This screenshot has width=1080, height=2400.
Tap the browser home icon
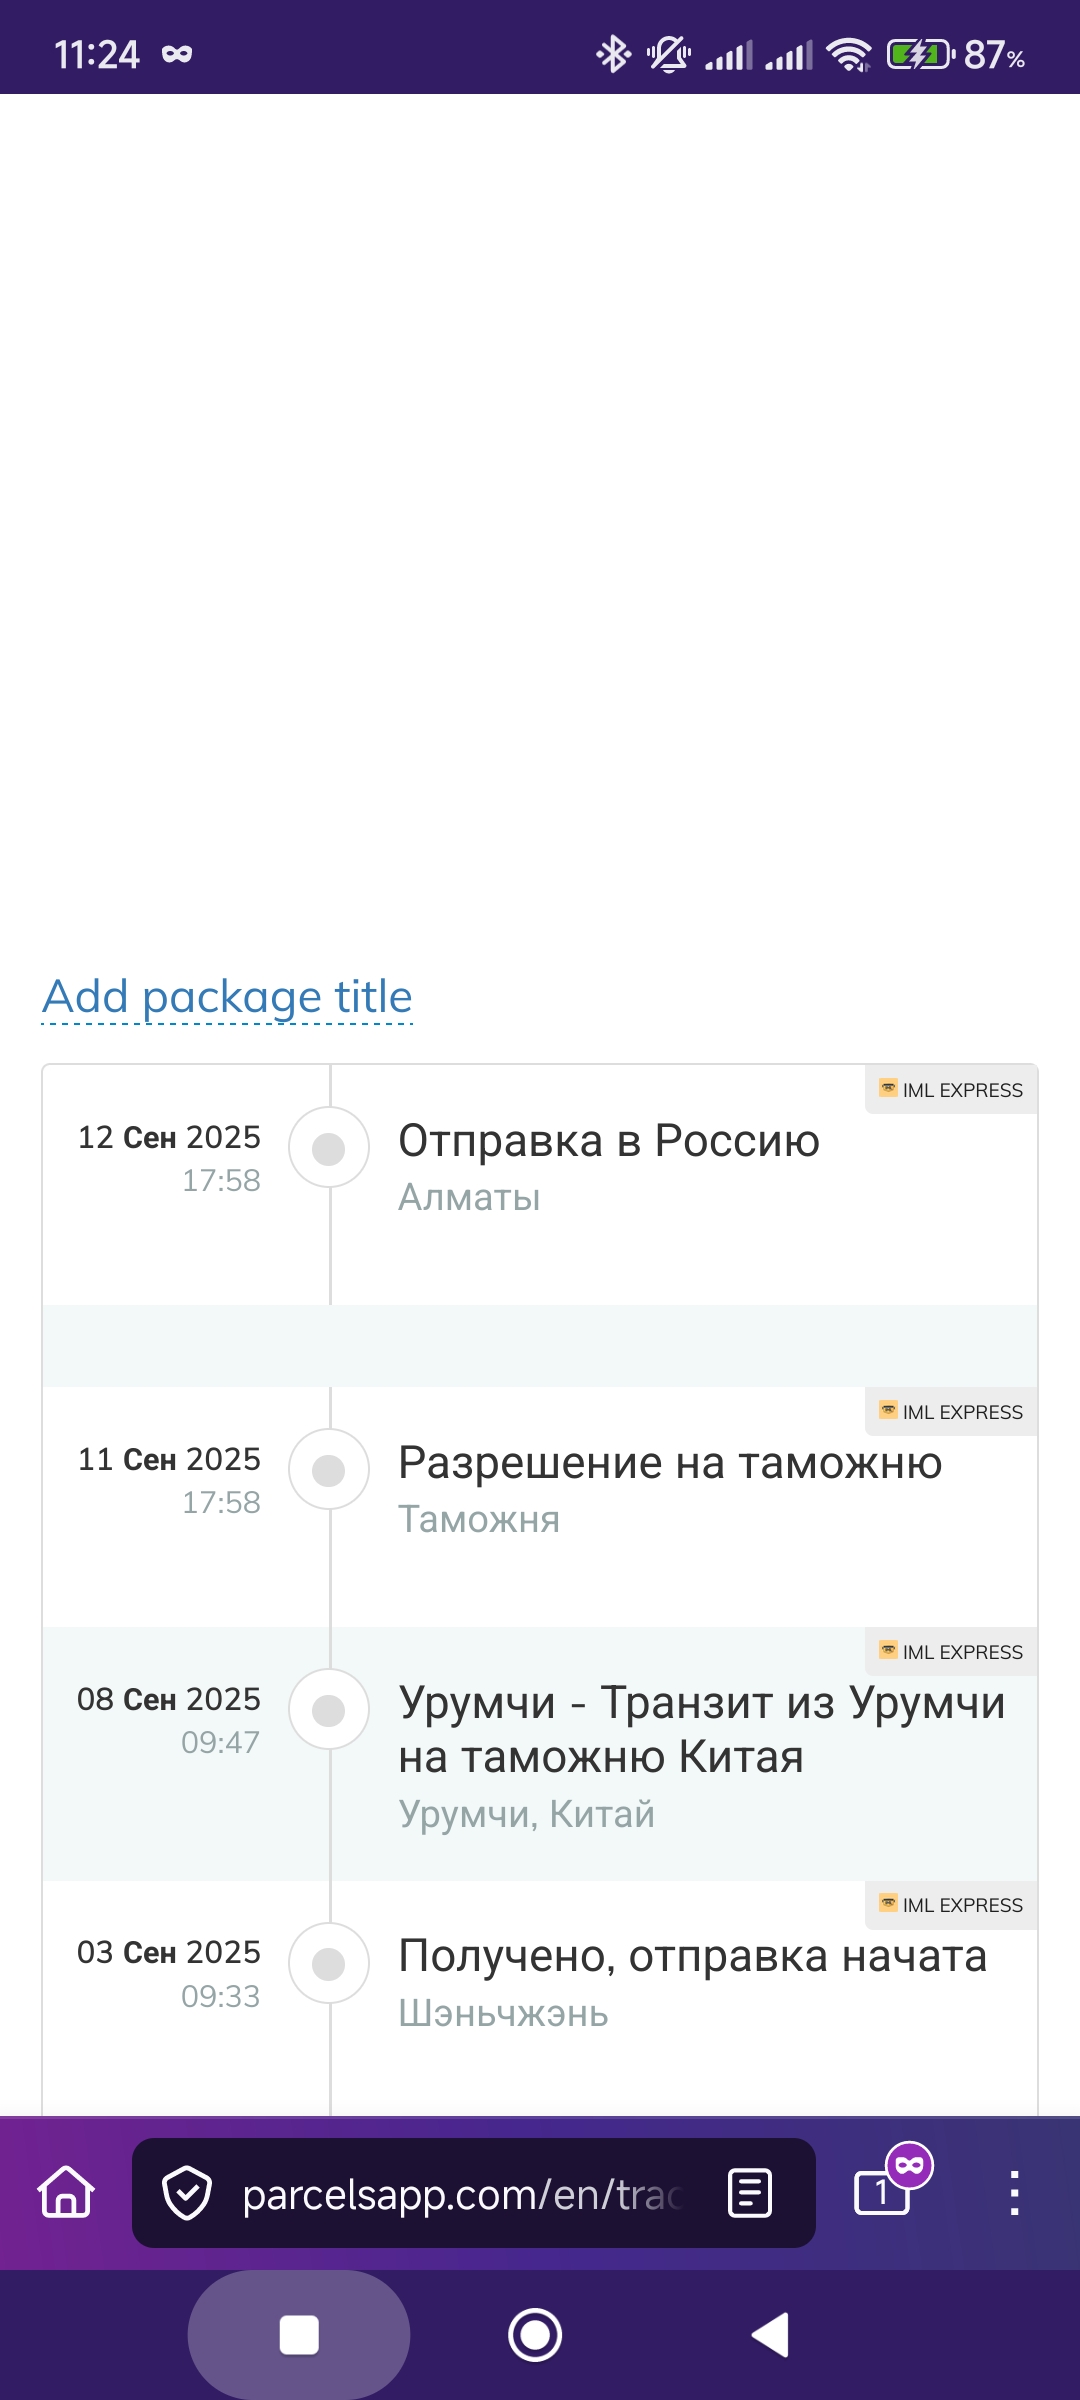(x=66, y=2192)
